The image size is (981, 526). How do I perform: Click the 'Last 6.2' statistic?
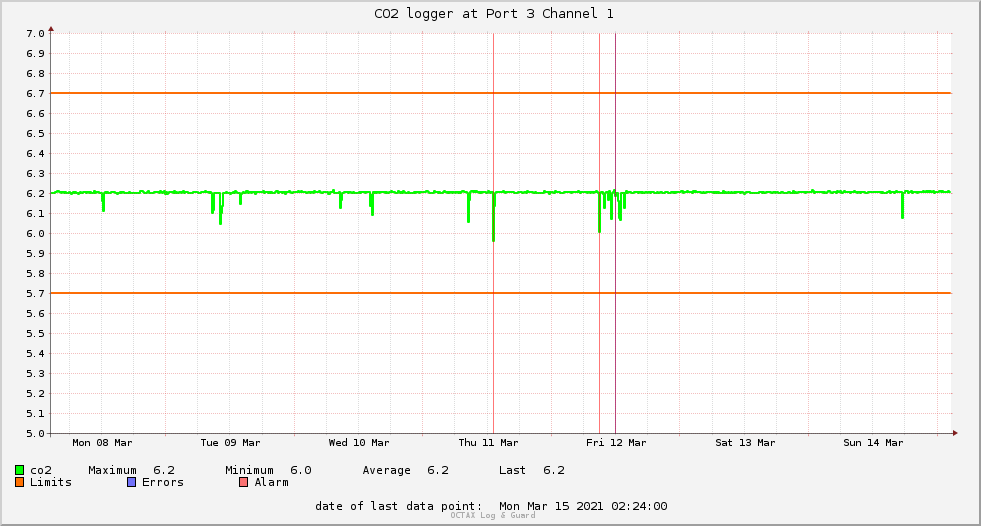pyautogui.click(x=532, y=470)
